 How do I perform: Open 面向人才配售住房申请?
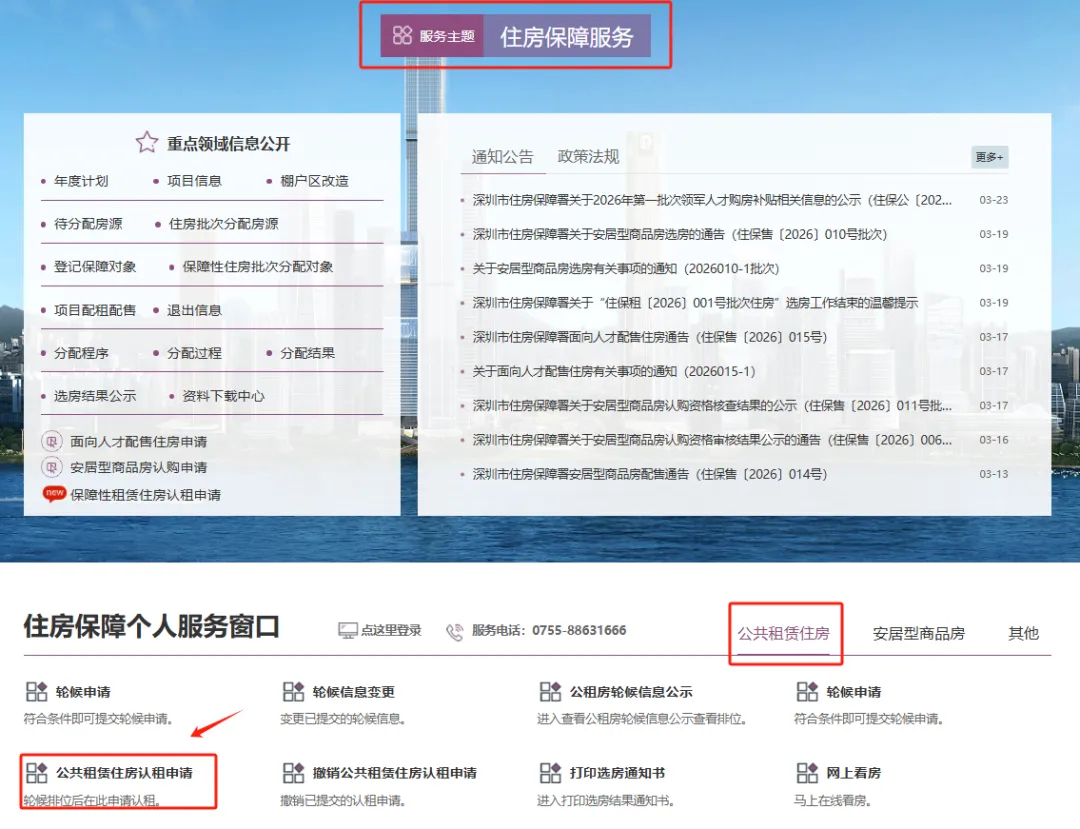(138, 441)
